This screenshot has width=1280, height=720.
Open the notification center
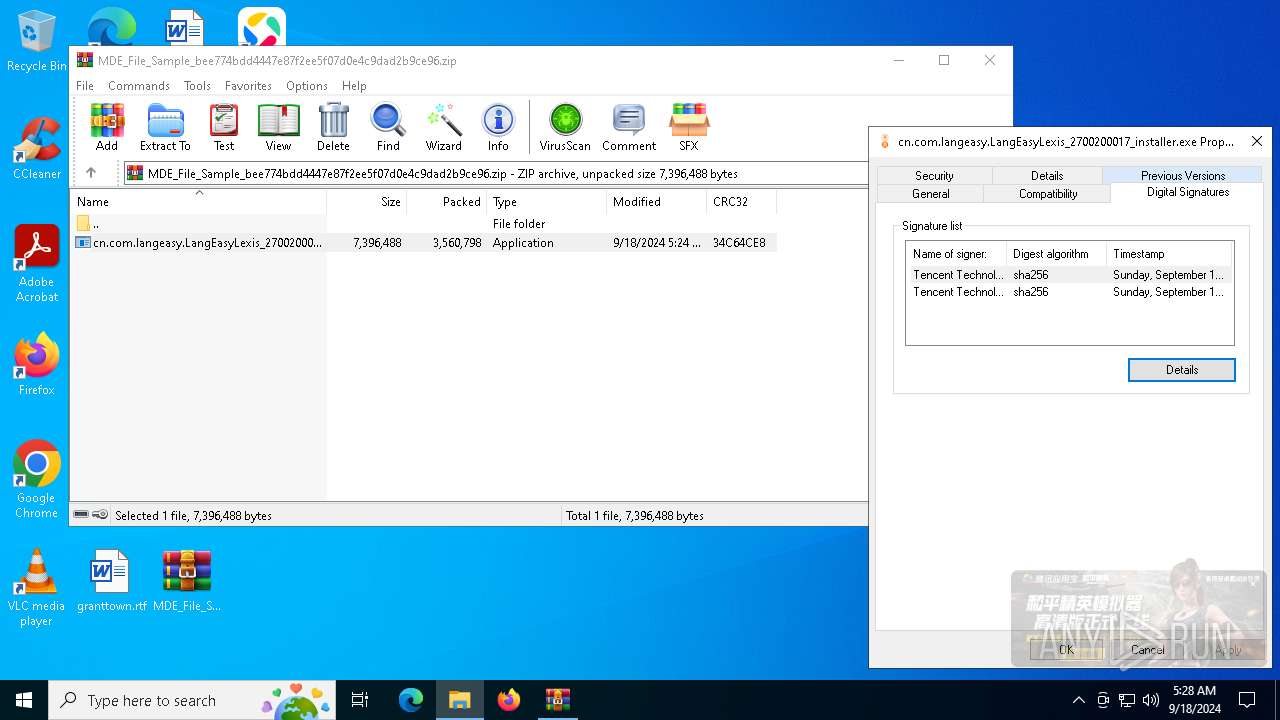click(1247, 700)
